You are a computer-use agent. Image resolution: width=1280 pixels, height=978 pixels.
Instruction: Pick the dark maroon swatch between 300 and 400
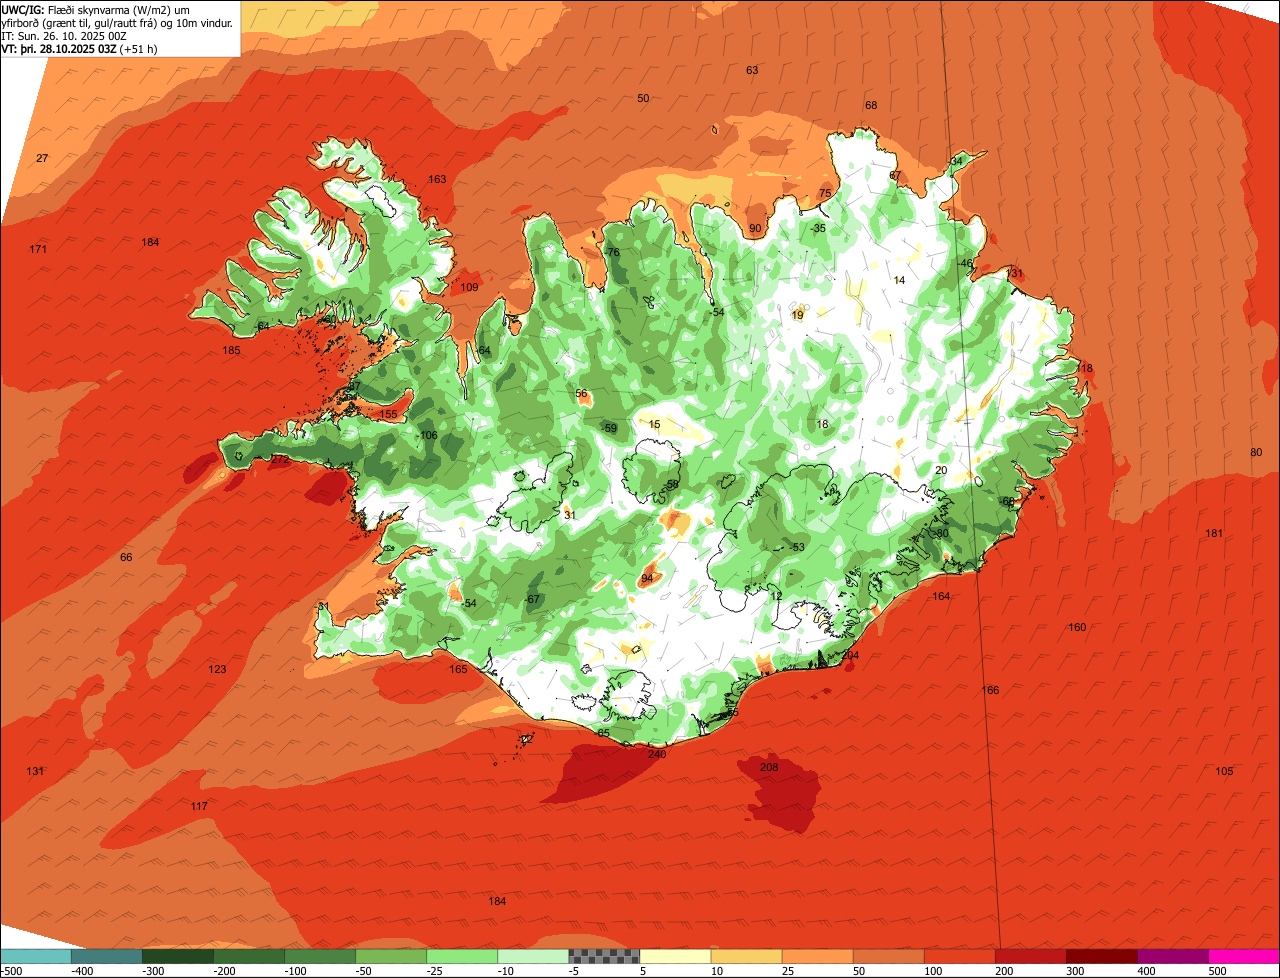coord(1102,956)
